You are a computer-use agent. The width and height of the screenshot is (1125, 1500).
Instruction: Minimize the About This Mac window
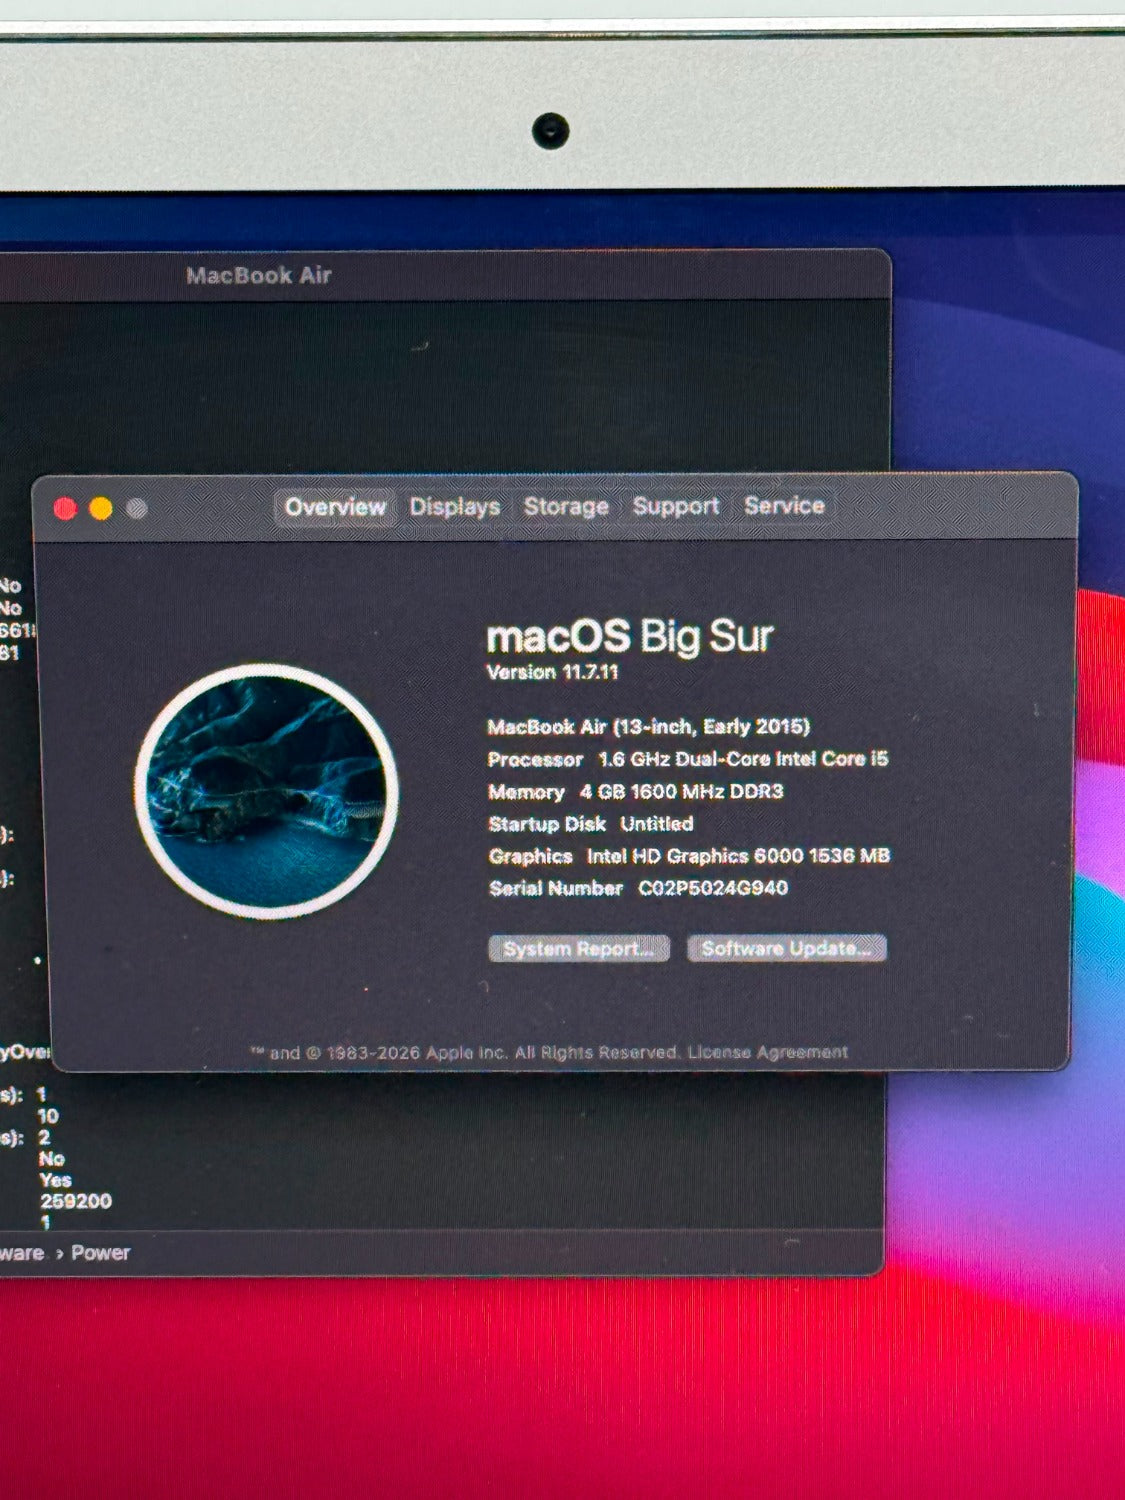101,509
